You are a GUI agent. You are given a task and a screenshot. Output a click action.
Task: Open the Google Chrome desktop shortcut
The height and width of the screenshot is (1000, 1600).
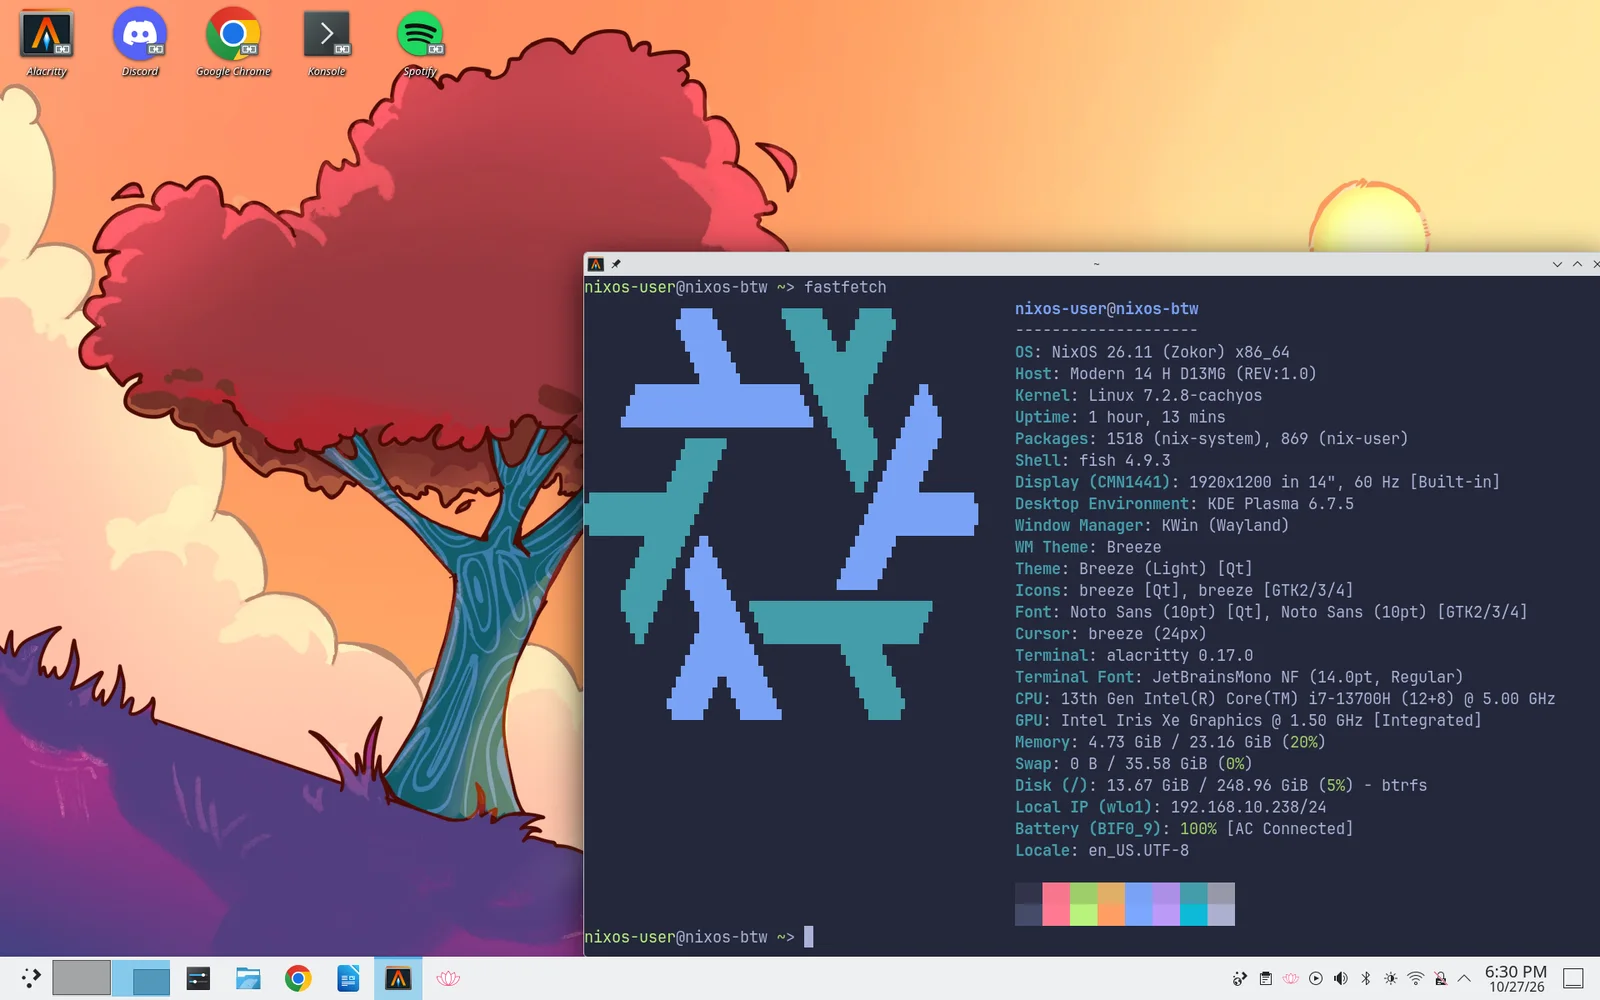tap(233, 44)
